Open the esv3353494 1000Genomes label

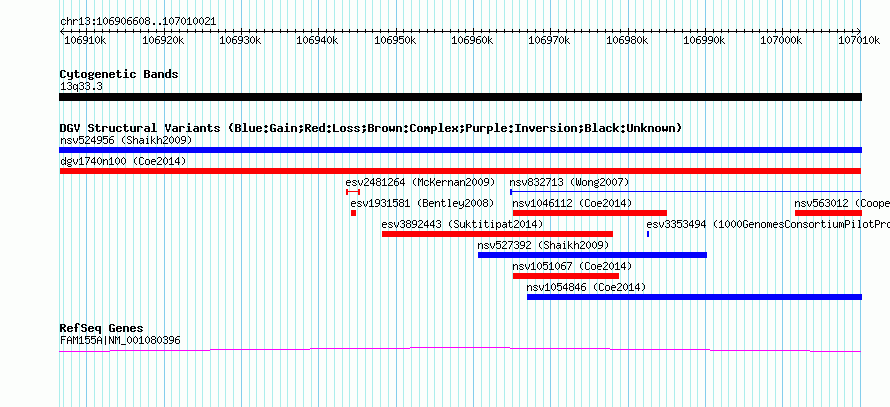tap(768, 224)
